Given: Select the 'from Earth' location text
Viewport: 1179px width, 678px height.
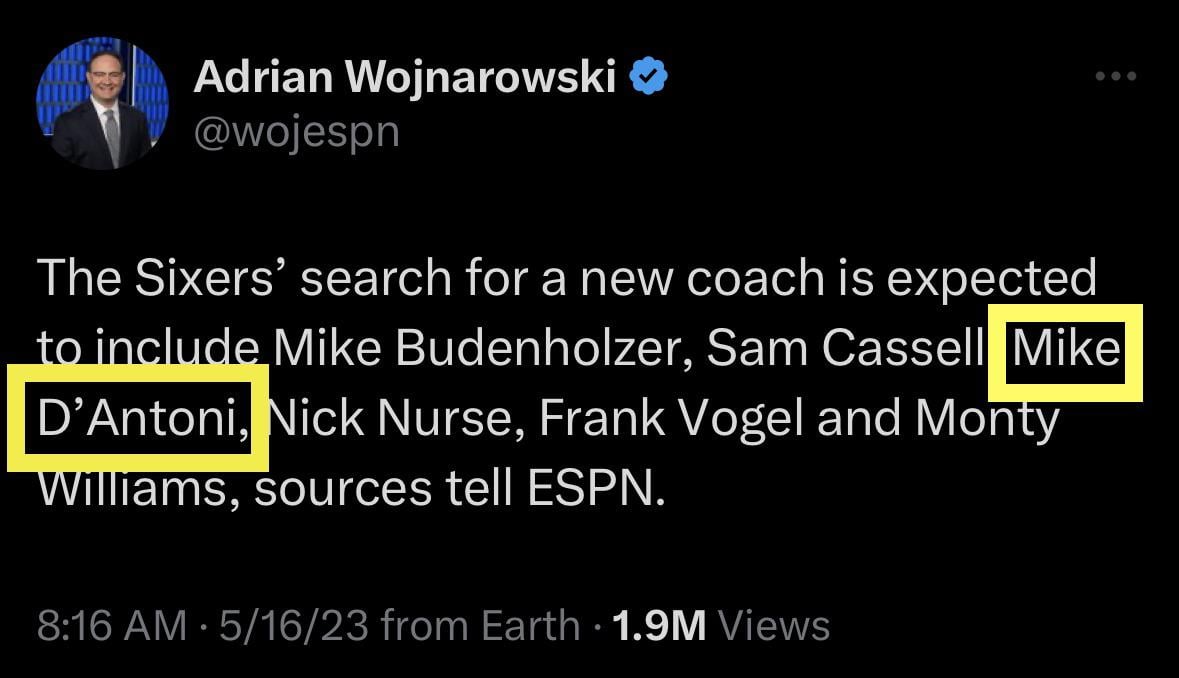Looking at the screenshot, I should coord(481,625).
